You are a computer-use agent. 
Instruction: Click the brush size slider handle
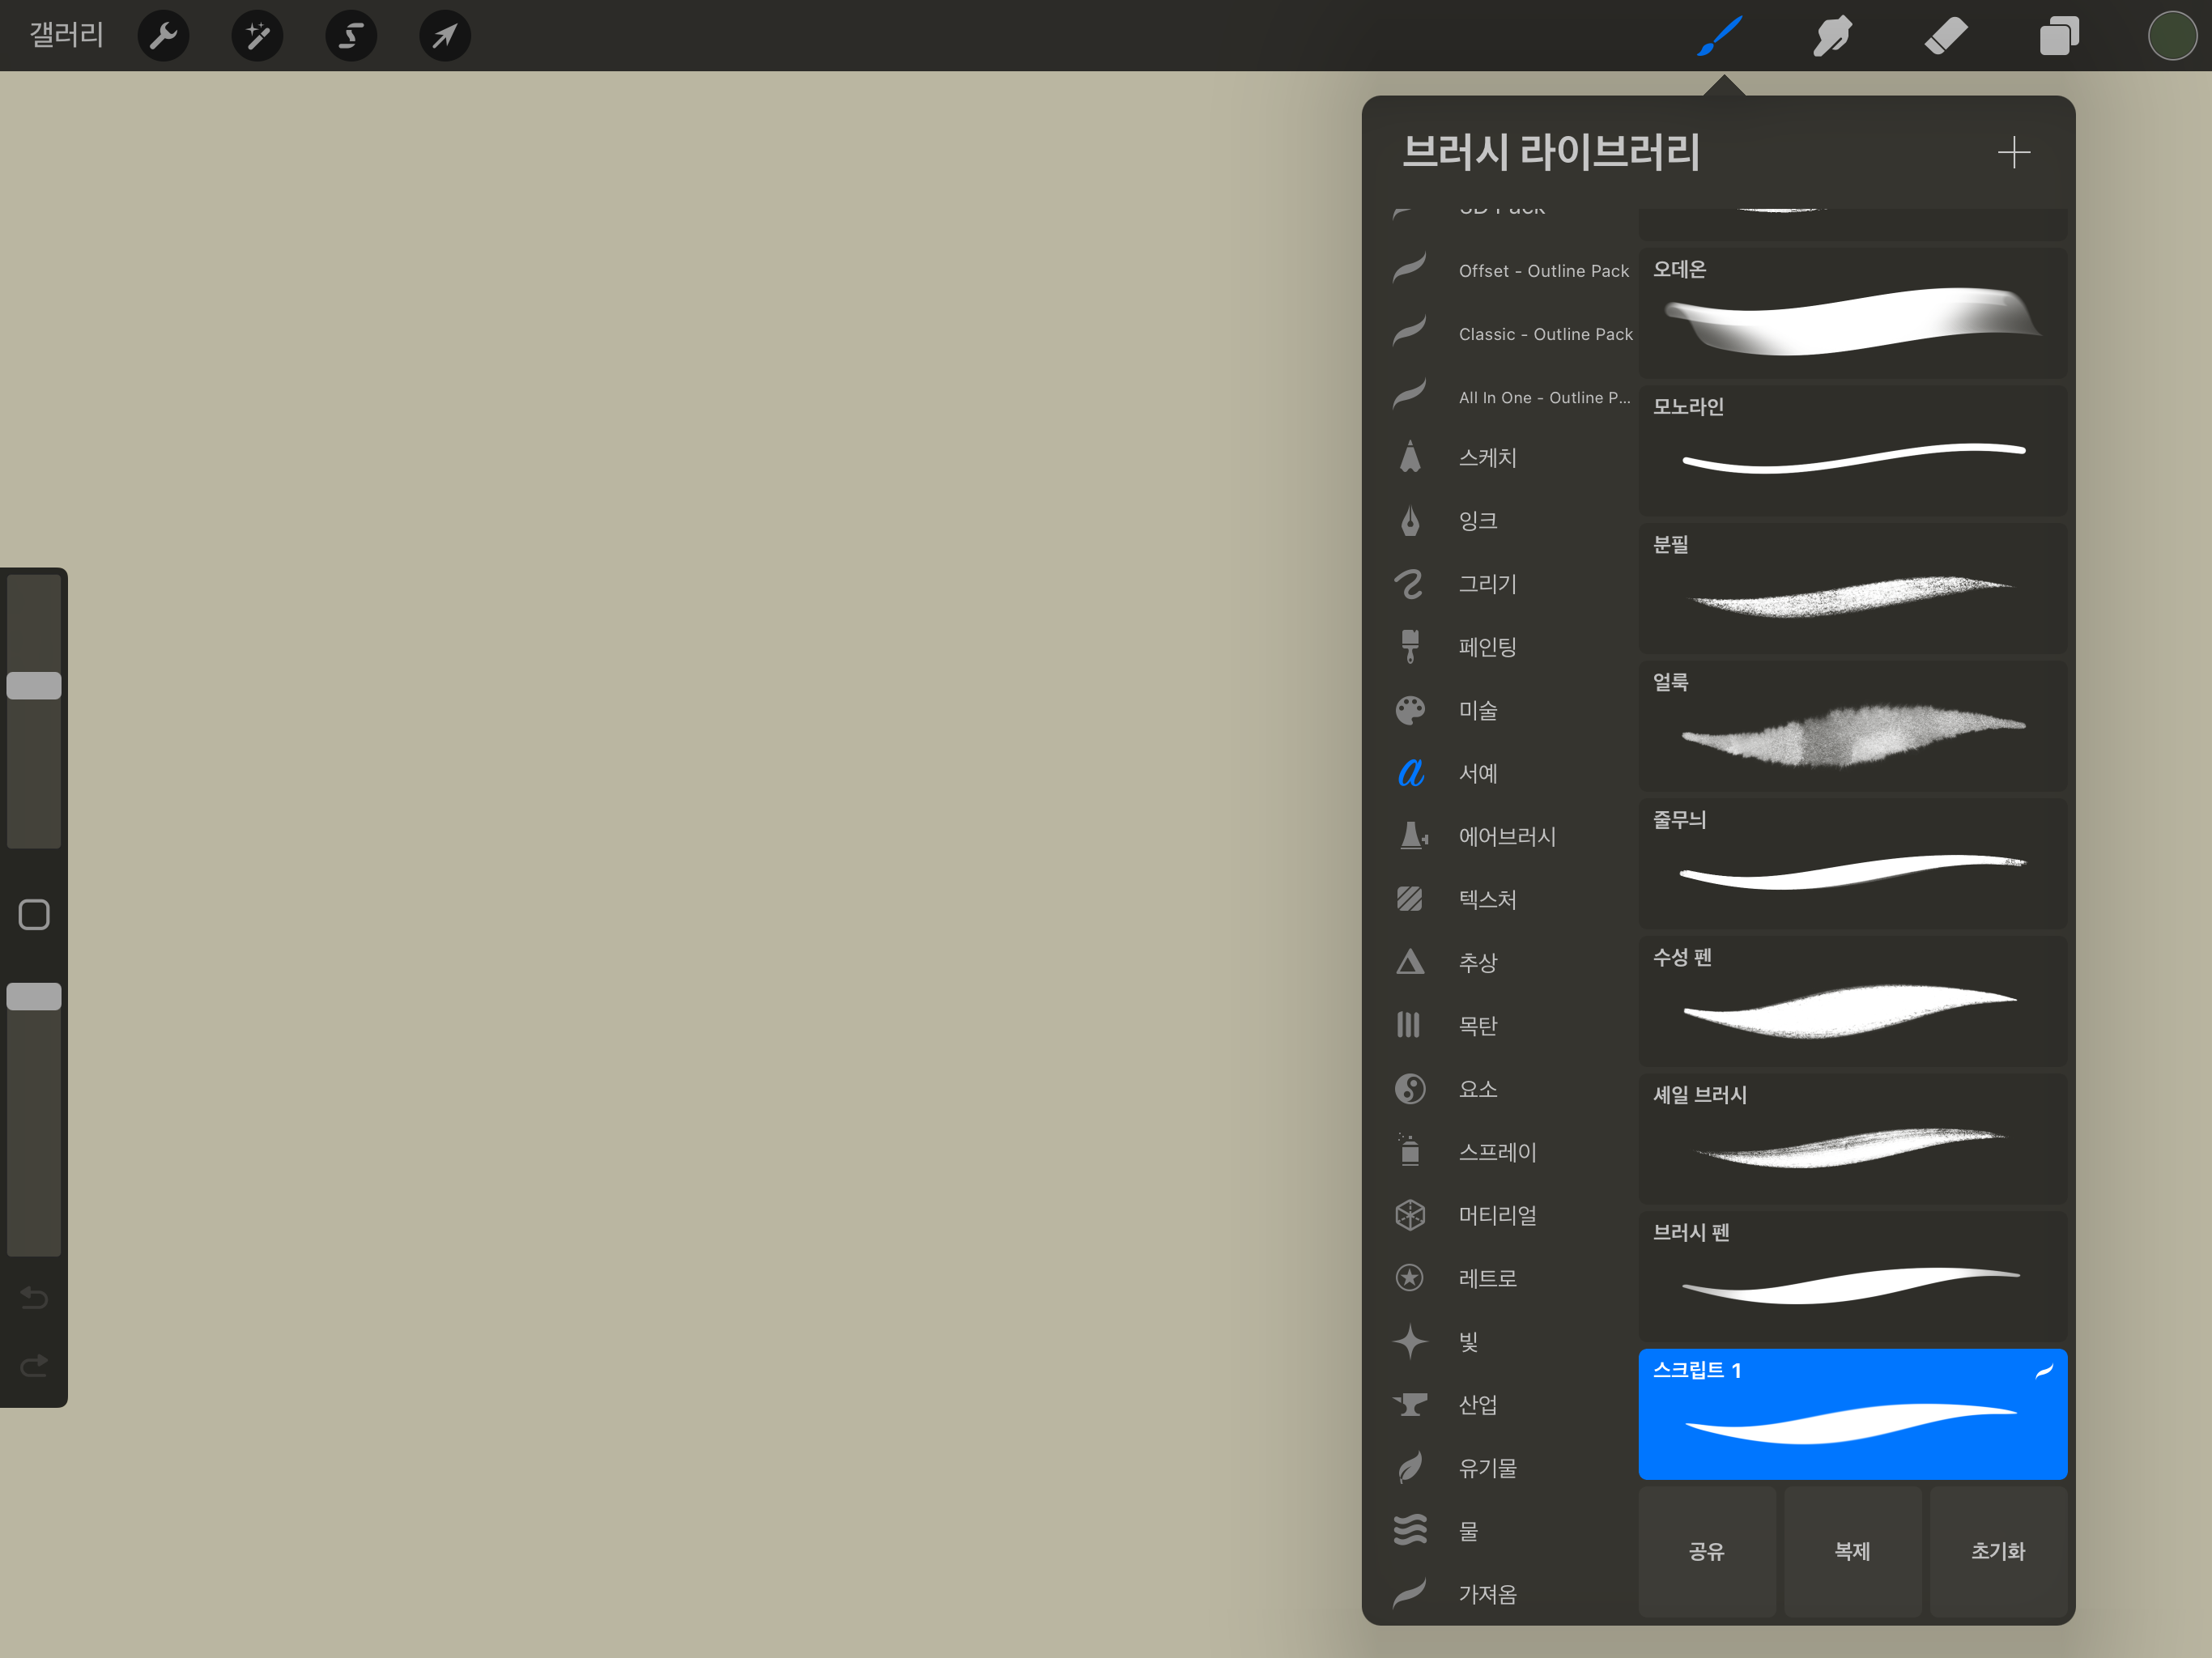34,685
